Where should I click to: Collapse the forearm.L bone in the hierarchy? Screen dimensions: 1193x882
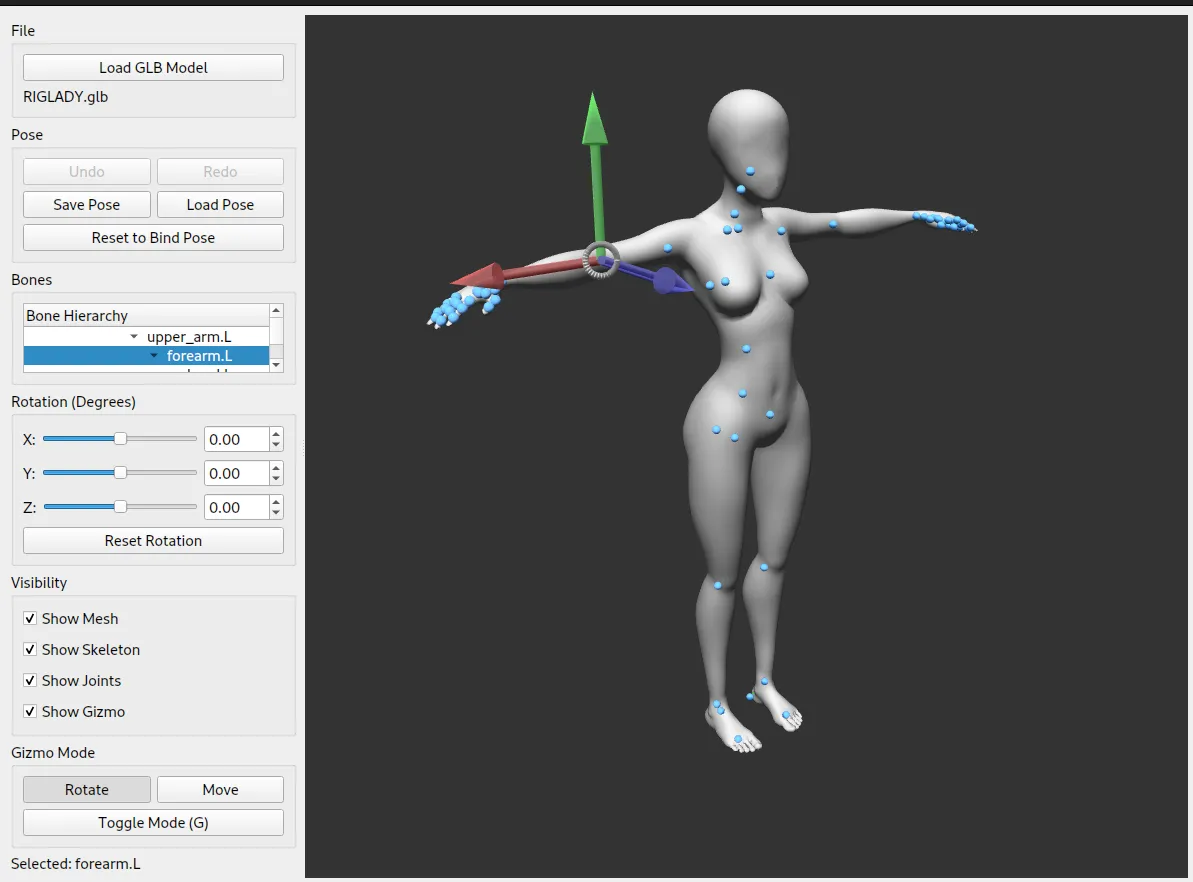click(154, 355)
